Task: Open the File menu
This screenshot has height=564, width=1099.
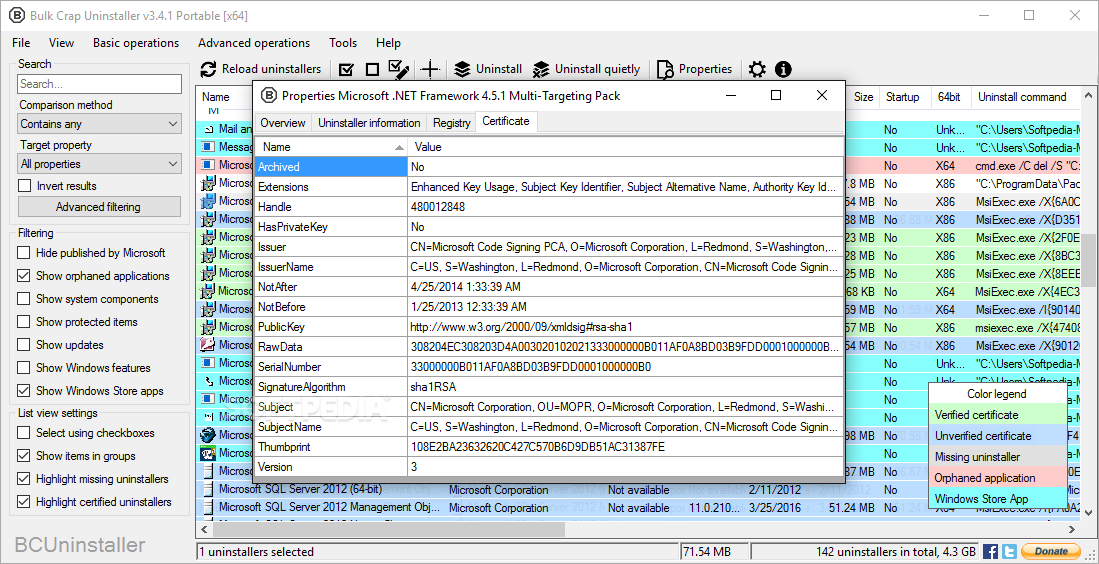Action: (21, 43)
